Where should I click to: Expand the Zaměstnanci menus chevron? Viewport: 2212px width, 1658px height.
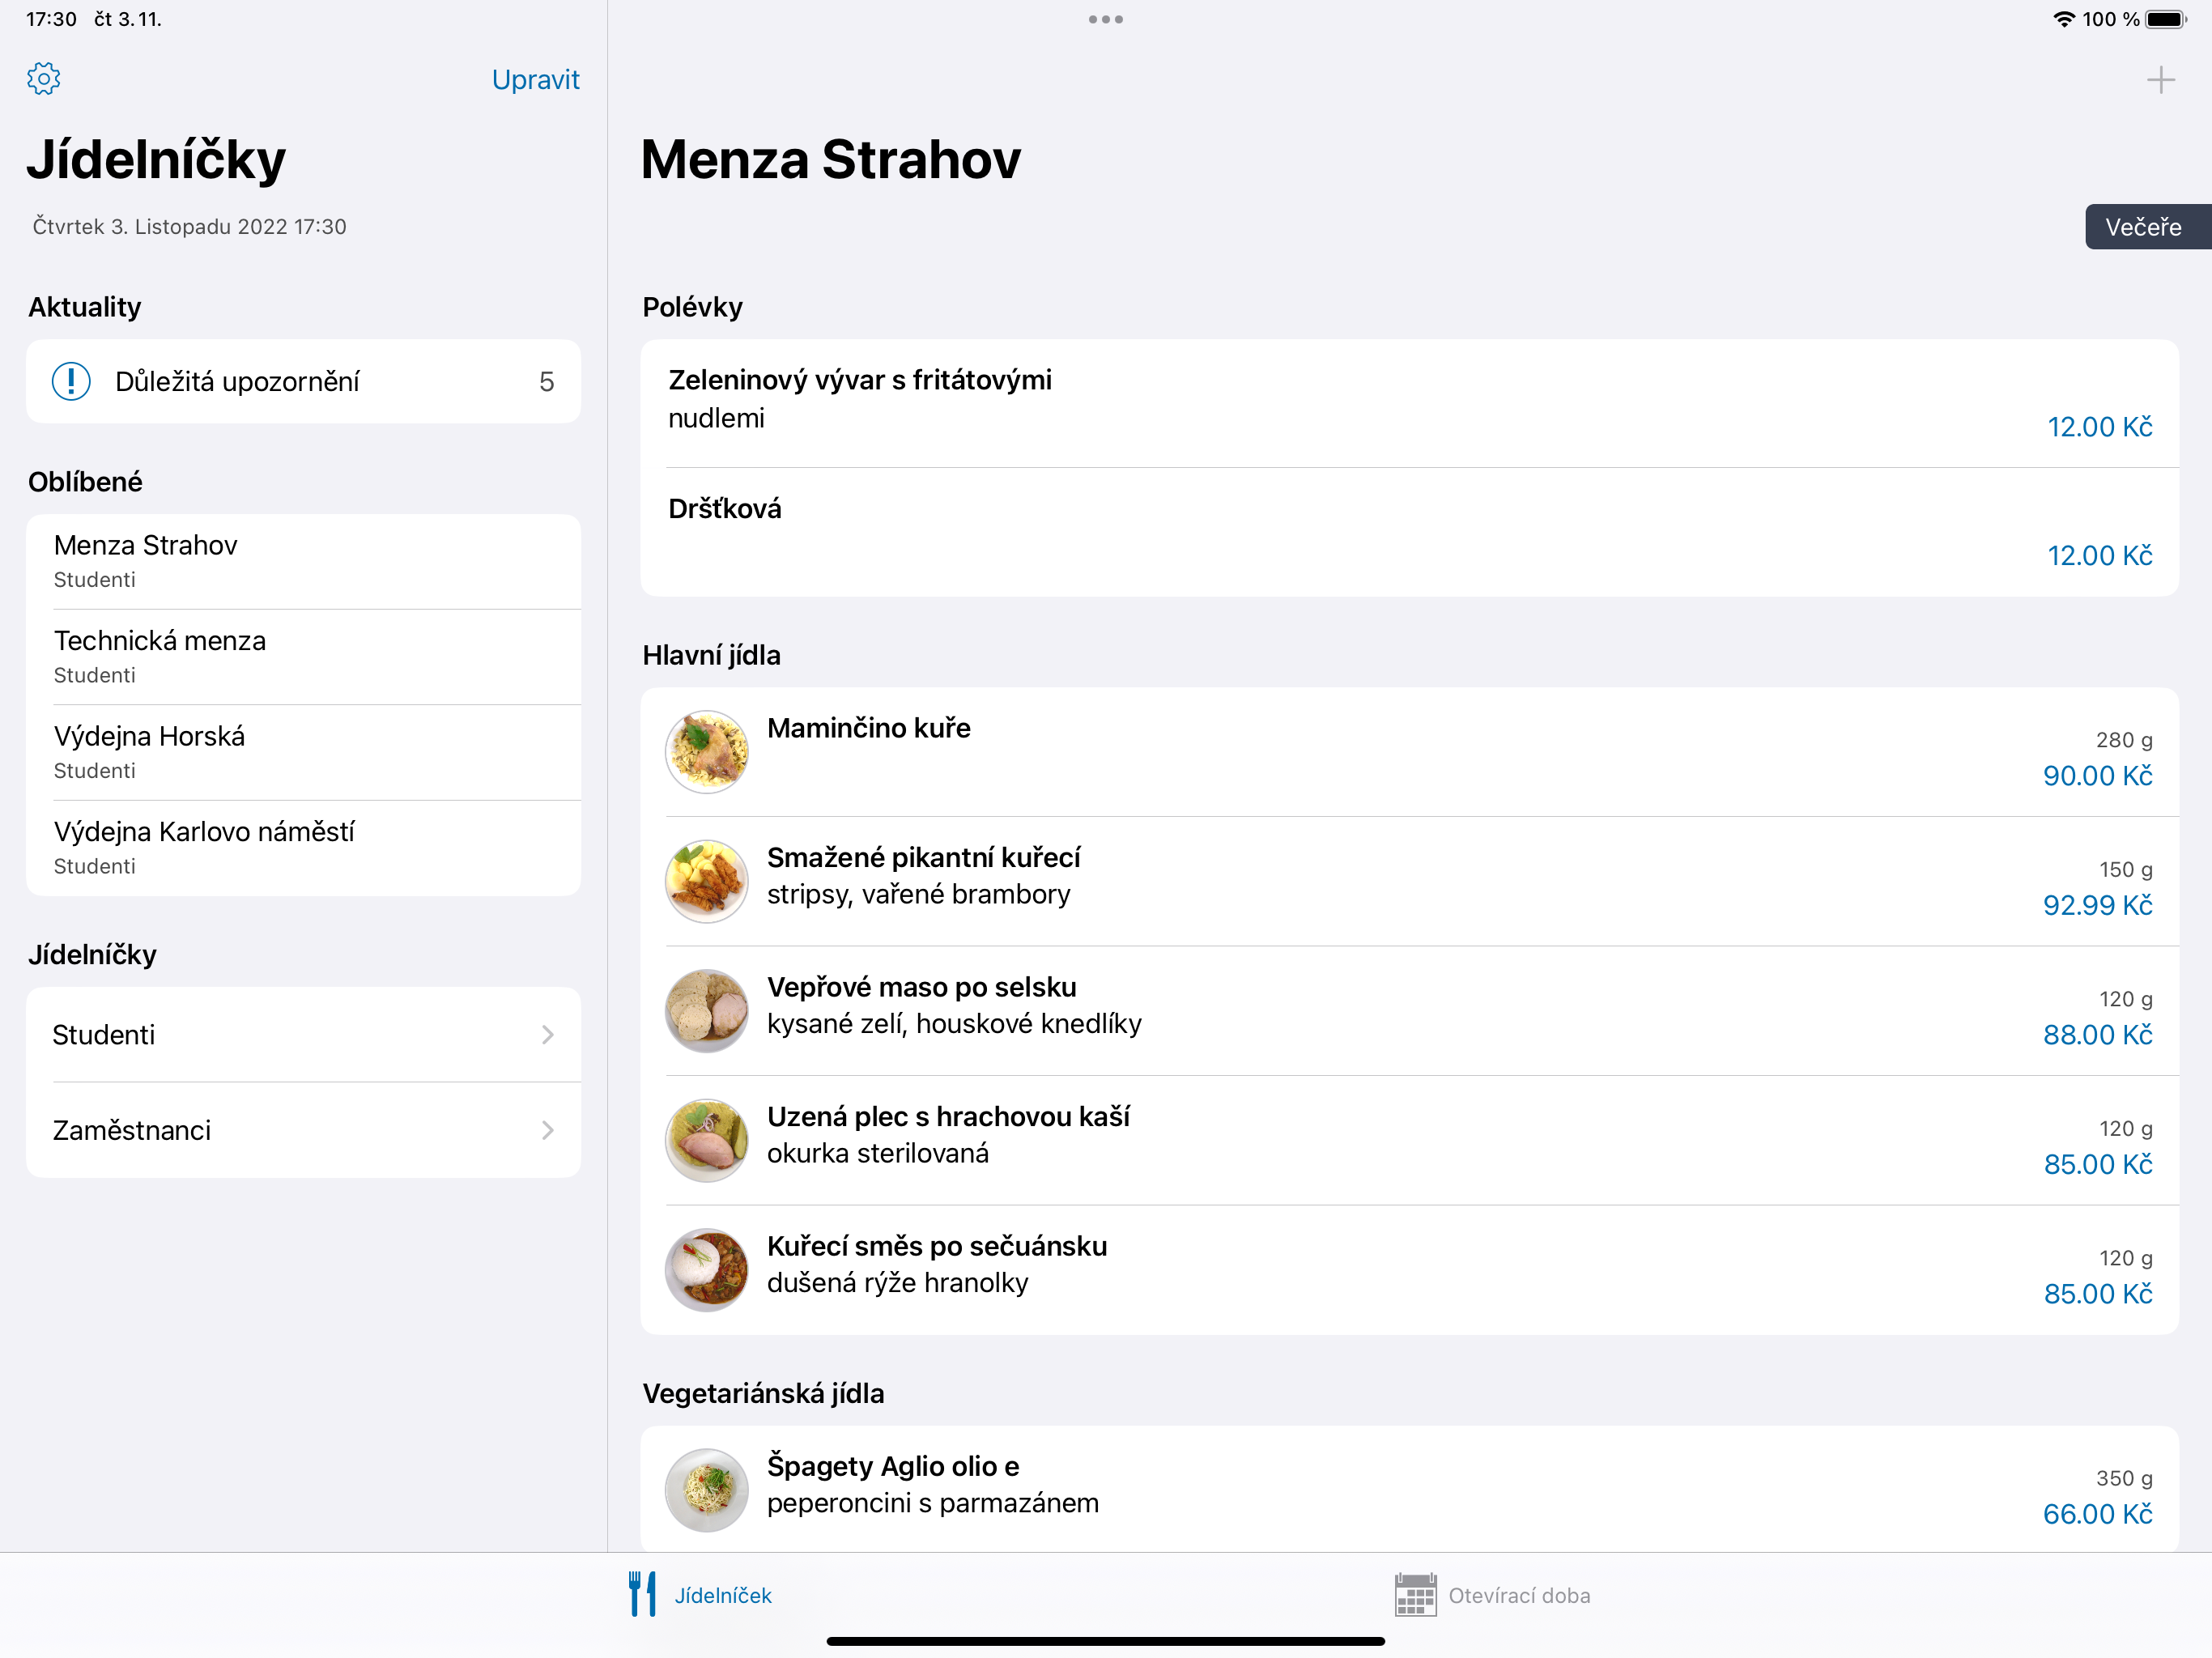tap(547, 1130)
